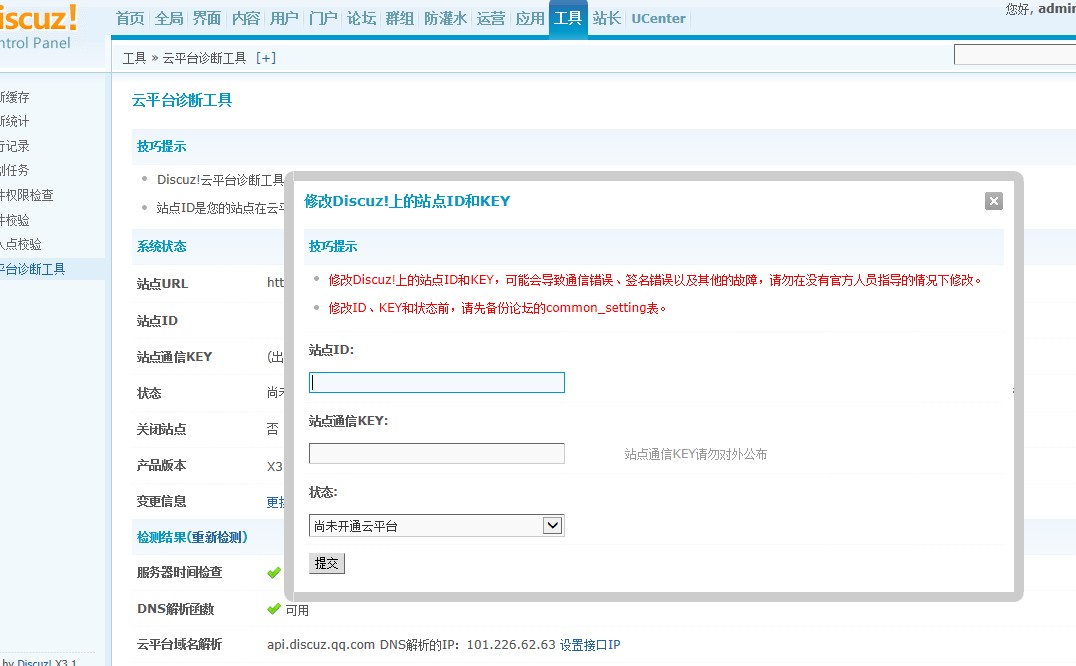Go to the 防灌水 navigation tab
Viewport: 1076px width, 666px height.
coord(445,19)
